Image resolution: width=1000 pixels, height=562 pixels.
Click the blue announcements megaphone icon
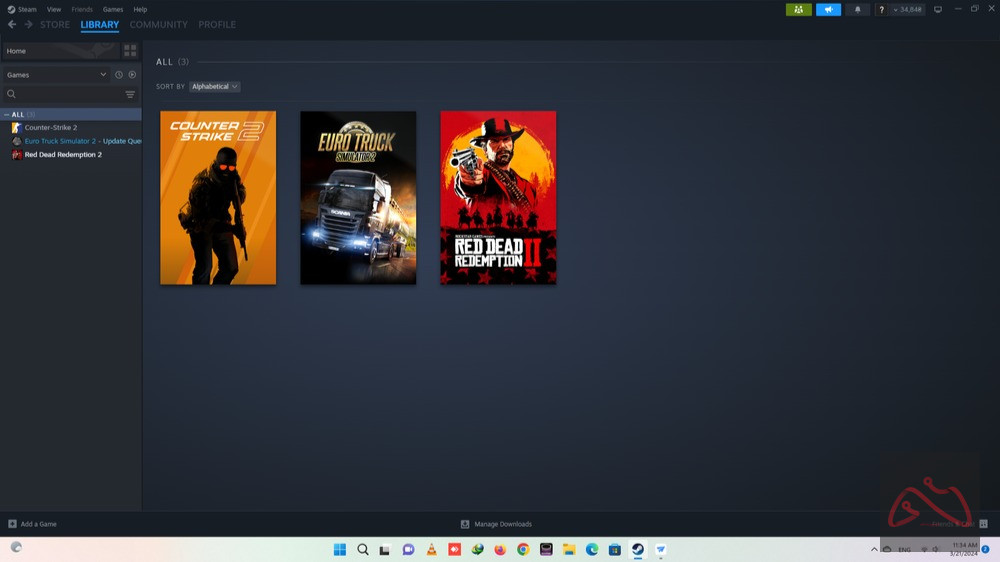click(x=828, y=10)
